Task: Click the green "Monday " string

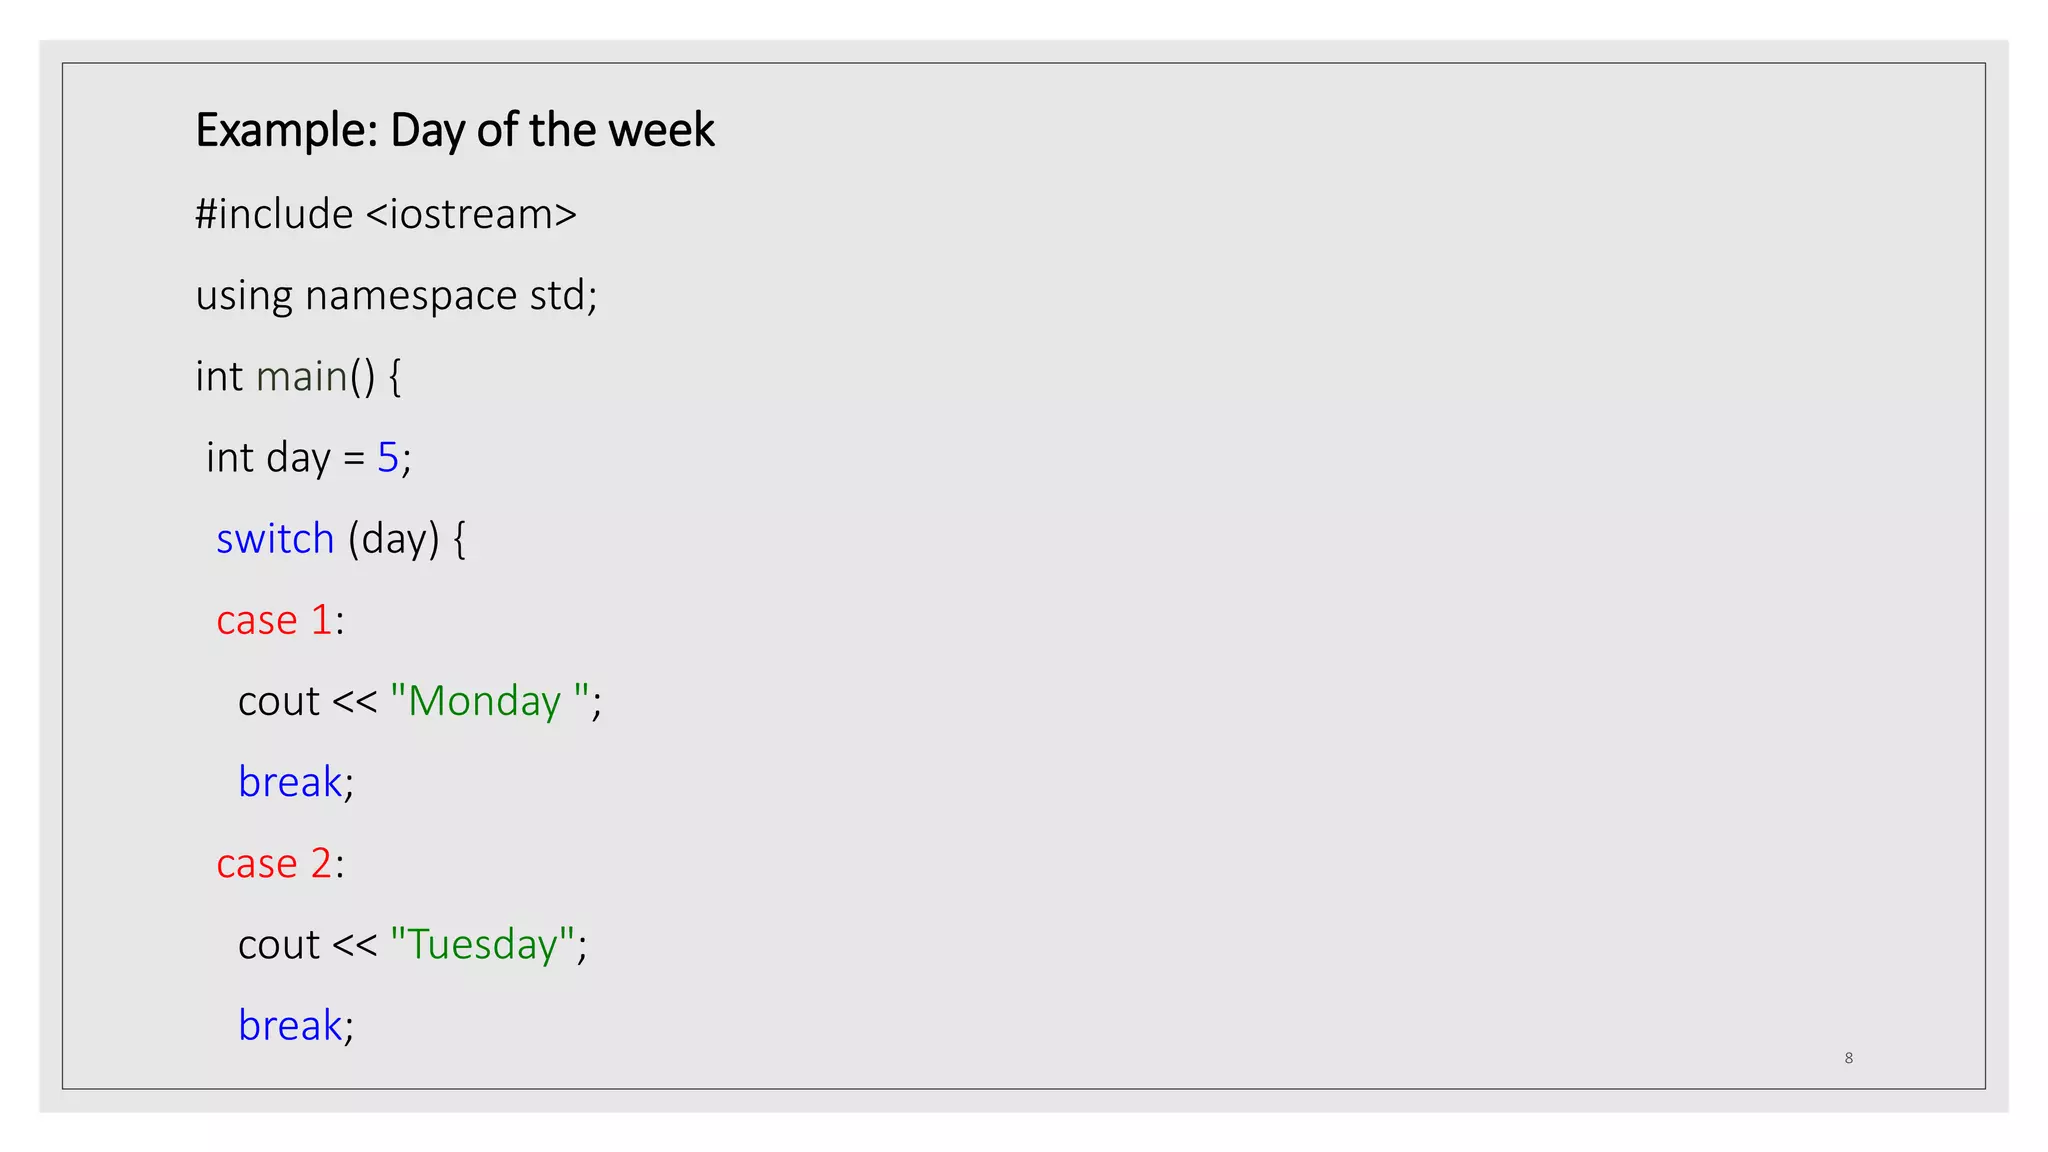Action: (x=489, y=700)
